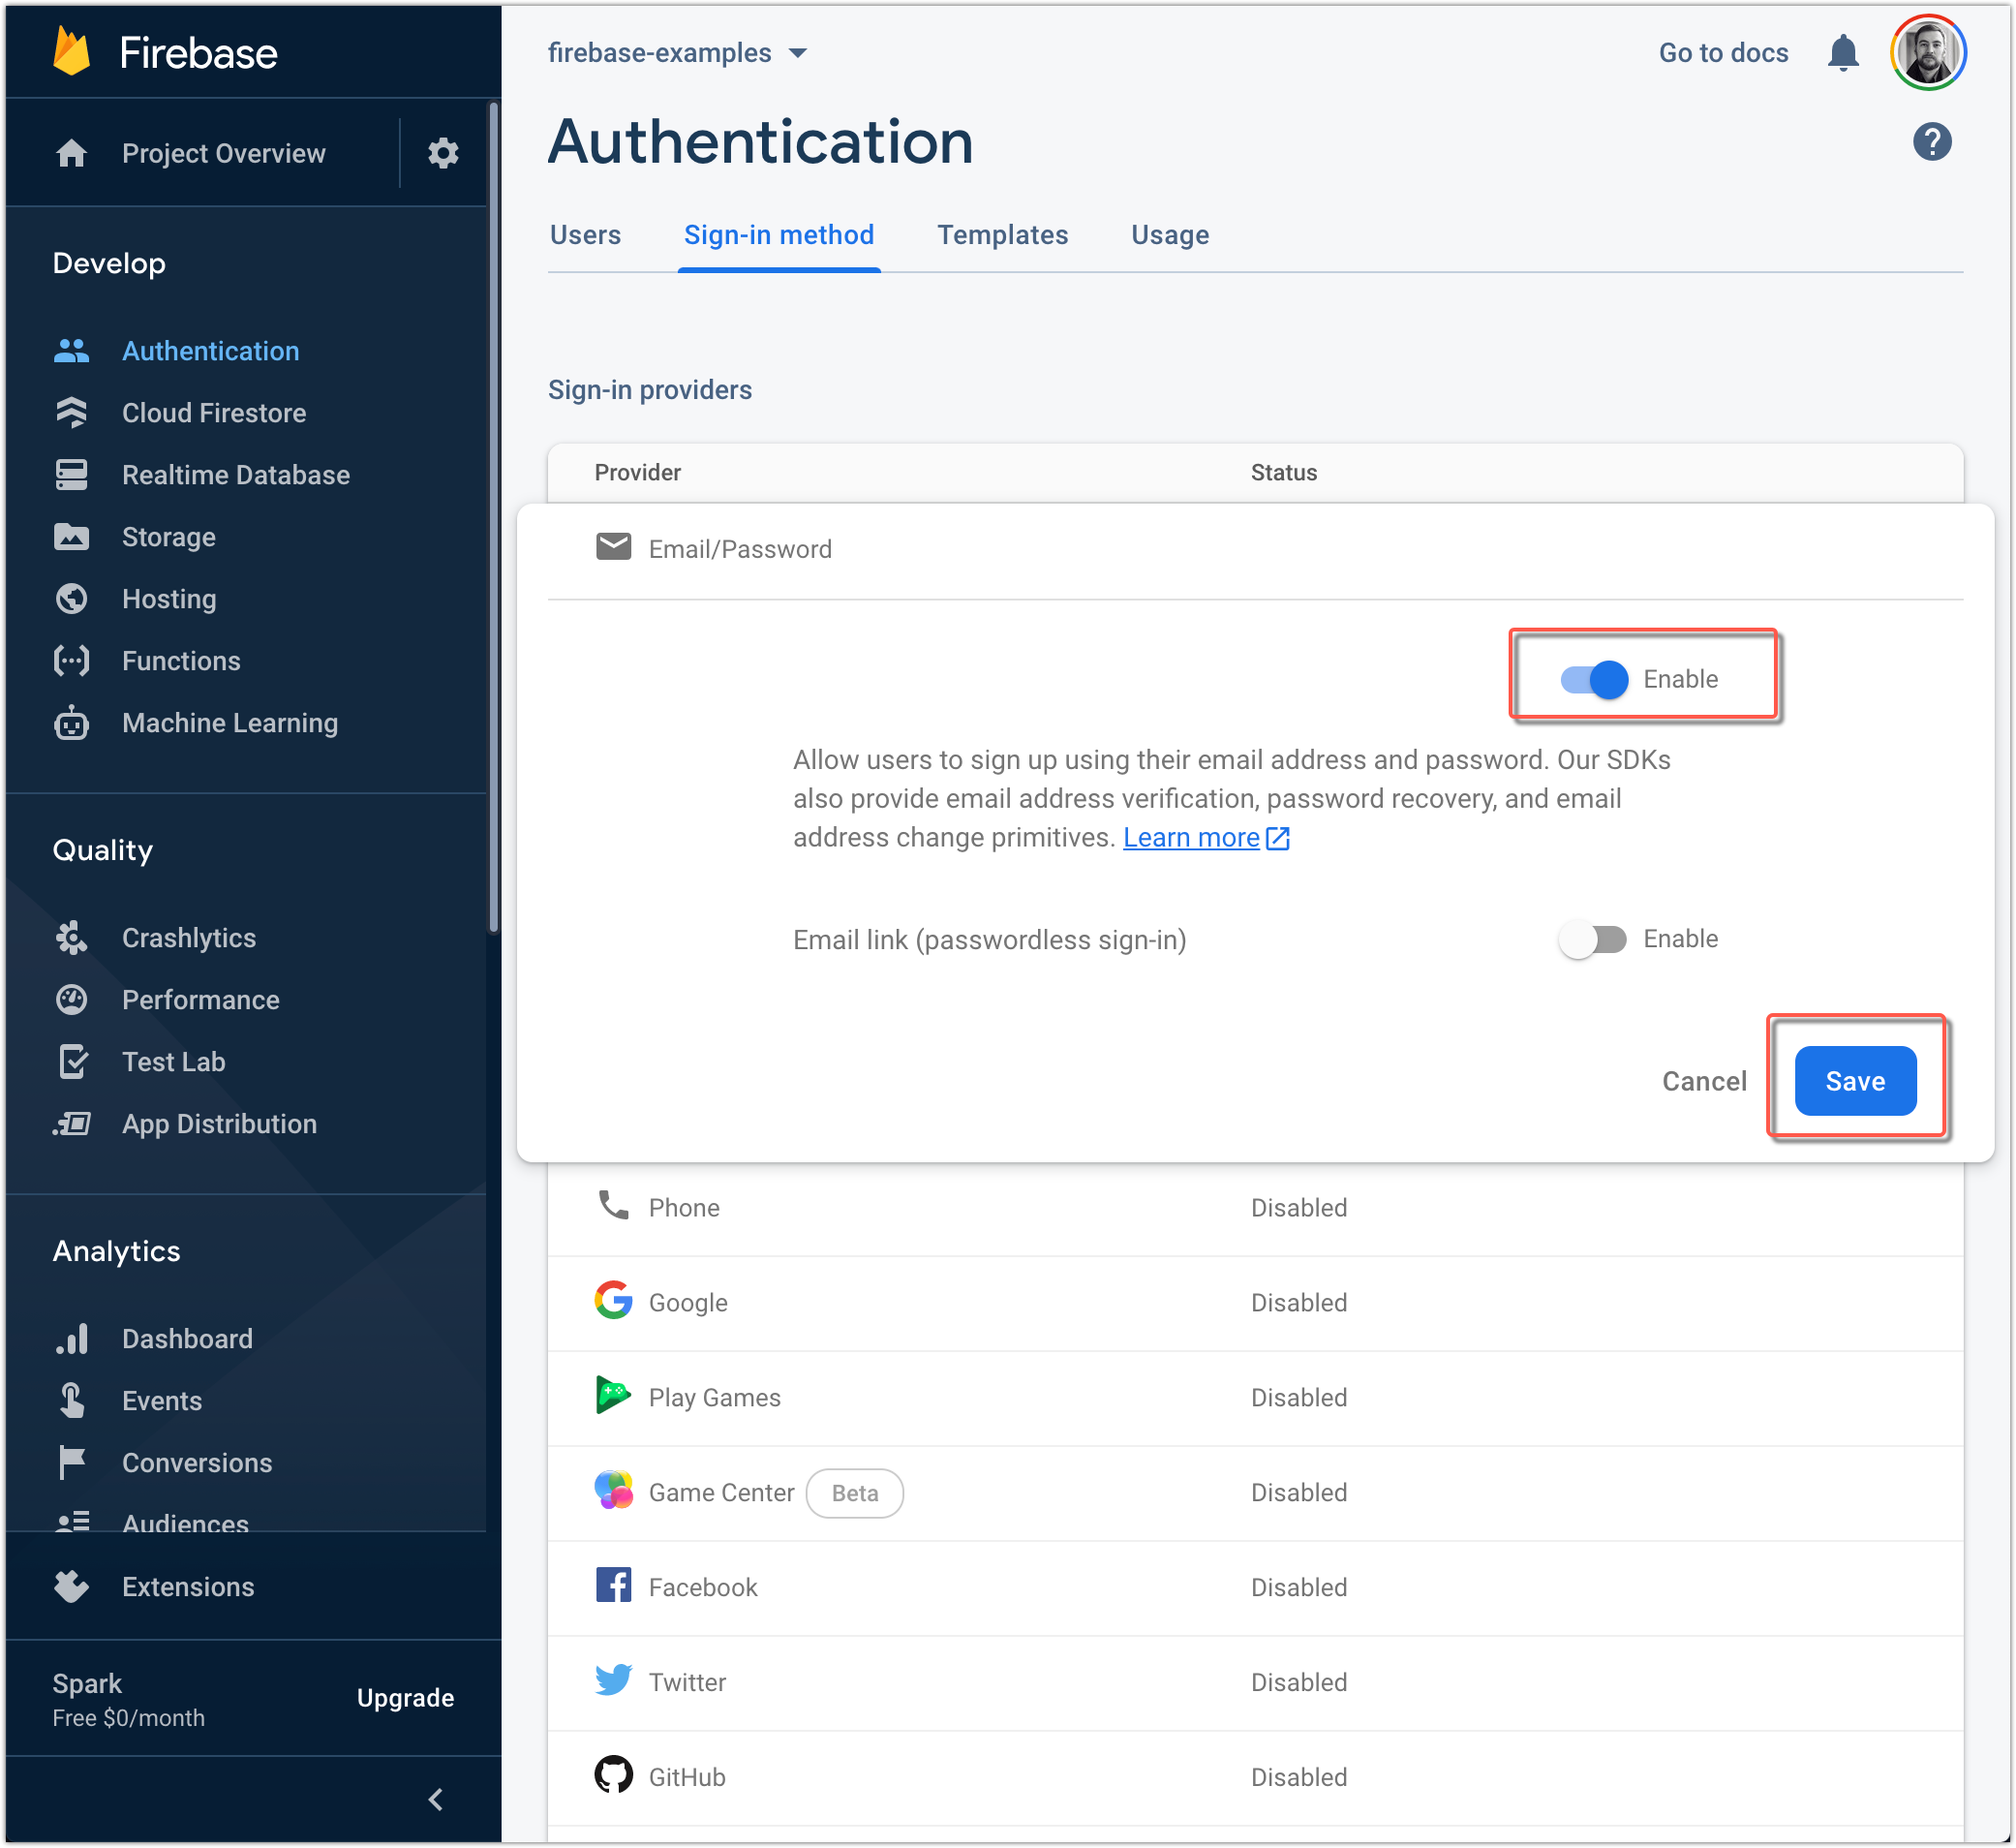Image resolution: width=2016 pixels, height=1848 pixels.
Task: Click the Hosting globe icon
Action: pyautogui.click(x=72, y=599)
